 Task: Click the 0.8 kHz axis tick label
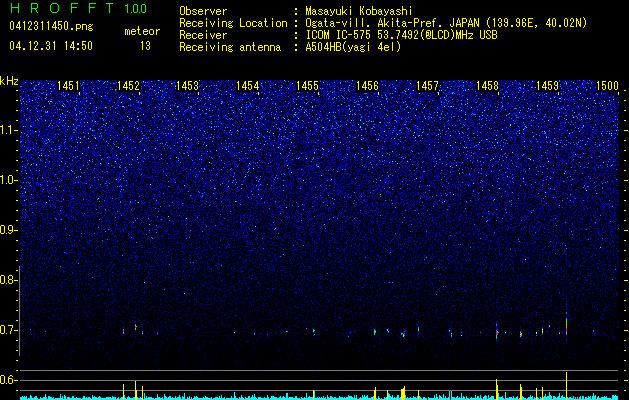(x=8, y=280)
